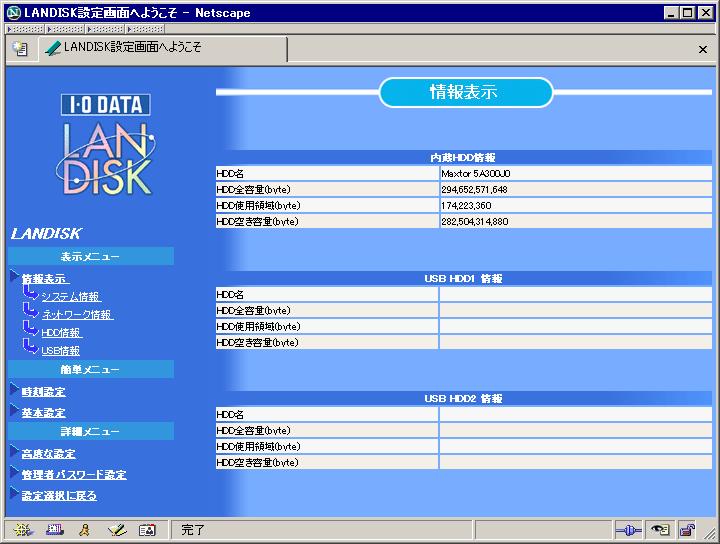Viewport: 720px width, 544px height.
Task: Open Mail & Newsgroups component icon
Action: click(55, 530)
